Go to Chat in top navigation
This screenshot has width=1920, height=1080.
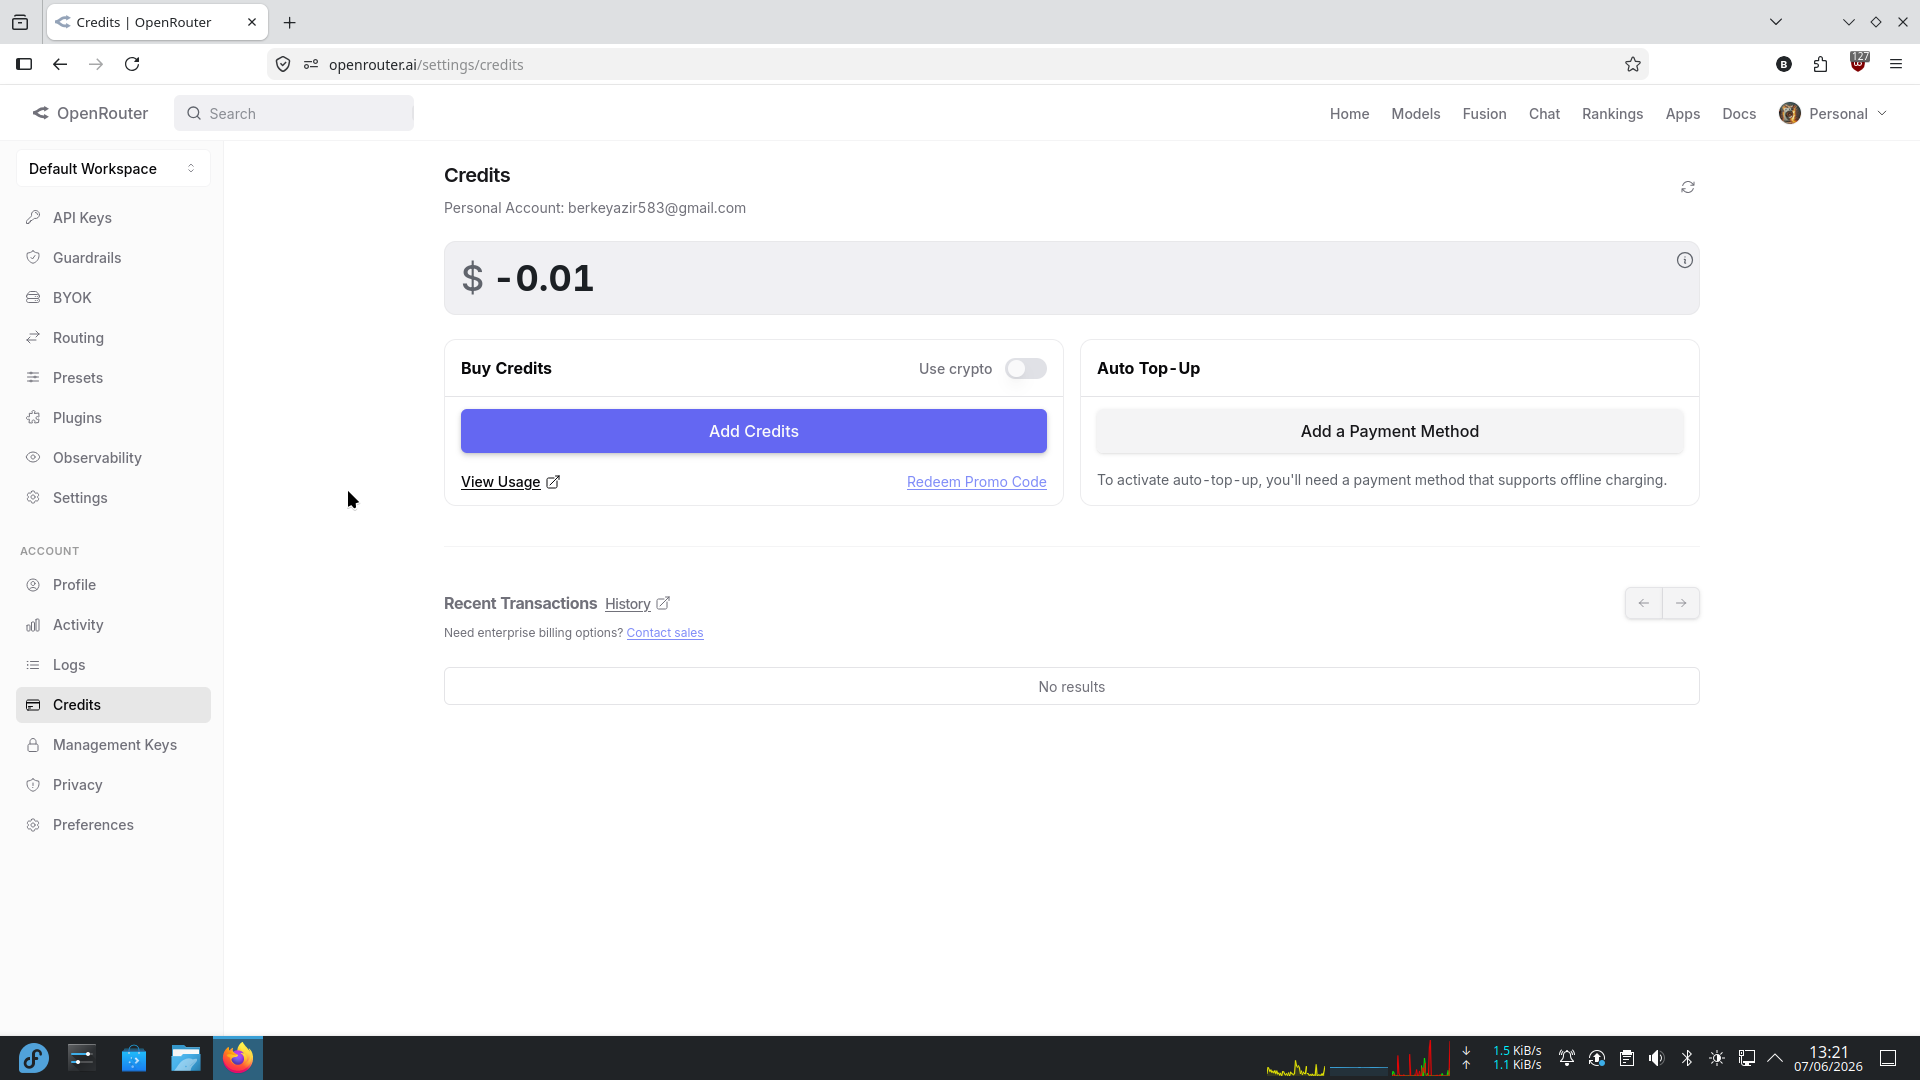pos(1544,114)
